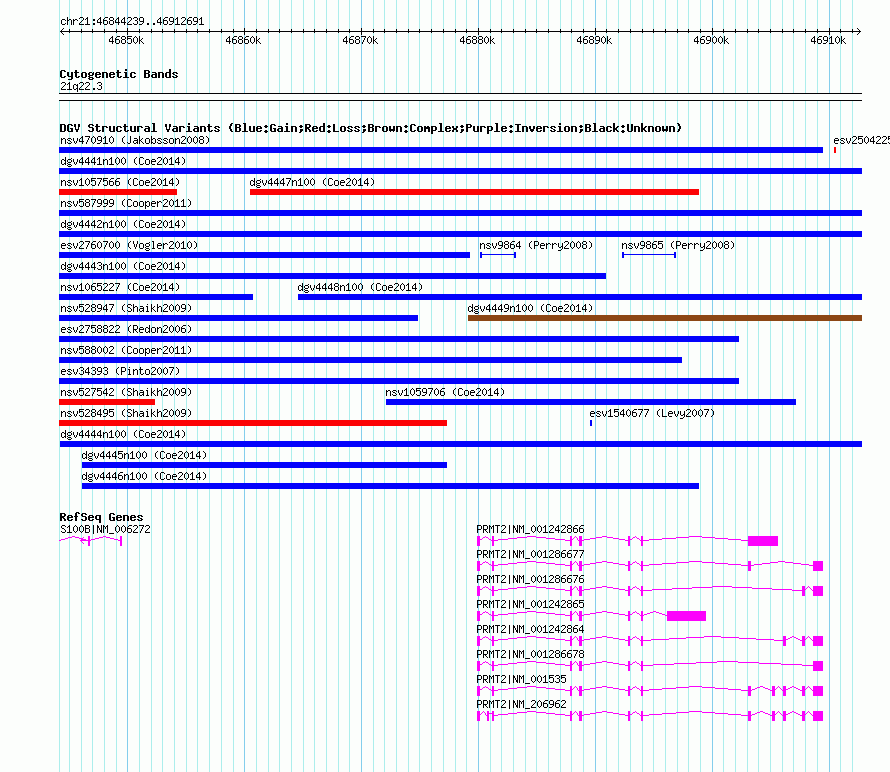The image size is (890, 772).
Task: Click the 46890k ruler tick label
Action: [594, 40]
